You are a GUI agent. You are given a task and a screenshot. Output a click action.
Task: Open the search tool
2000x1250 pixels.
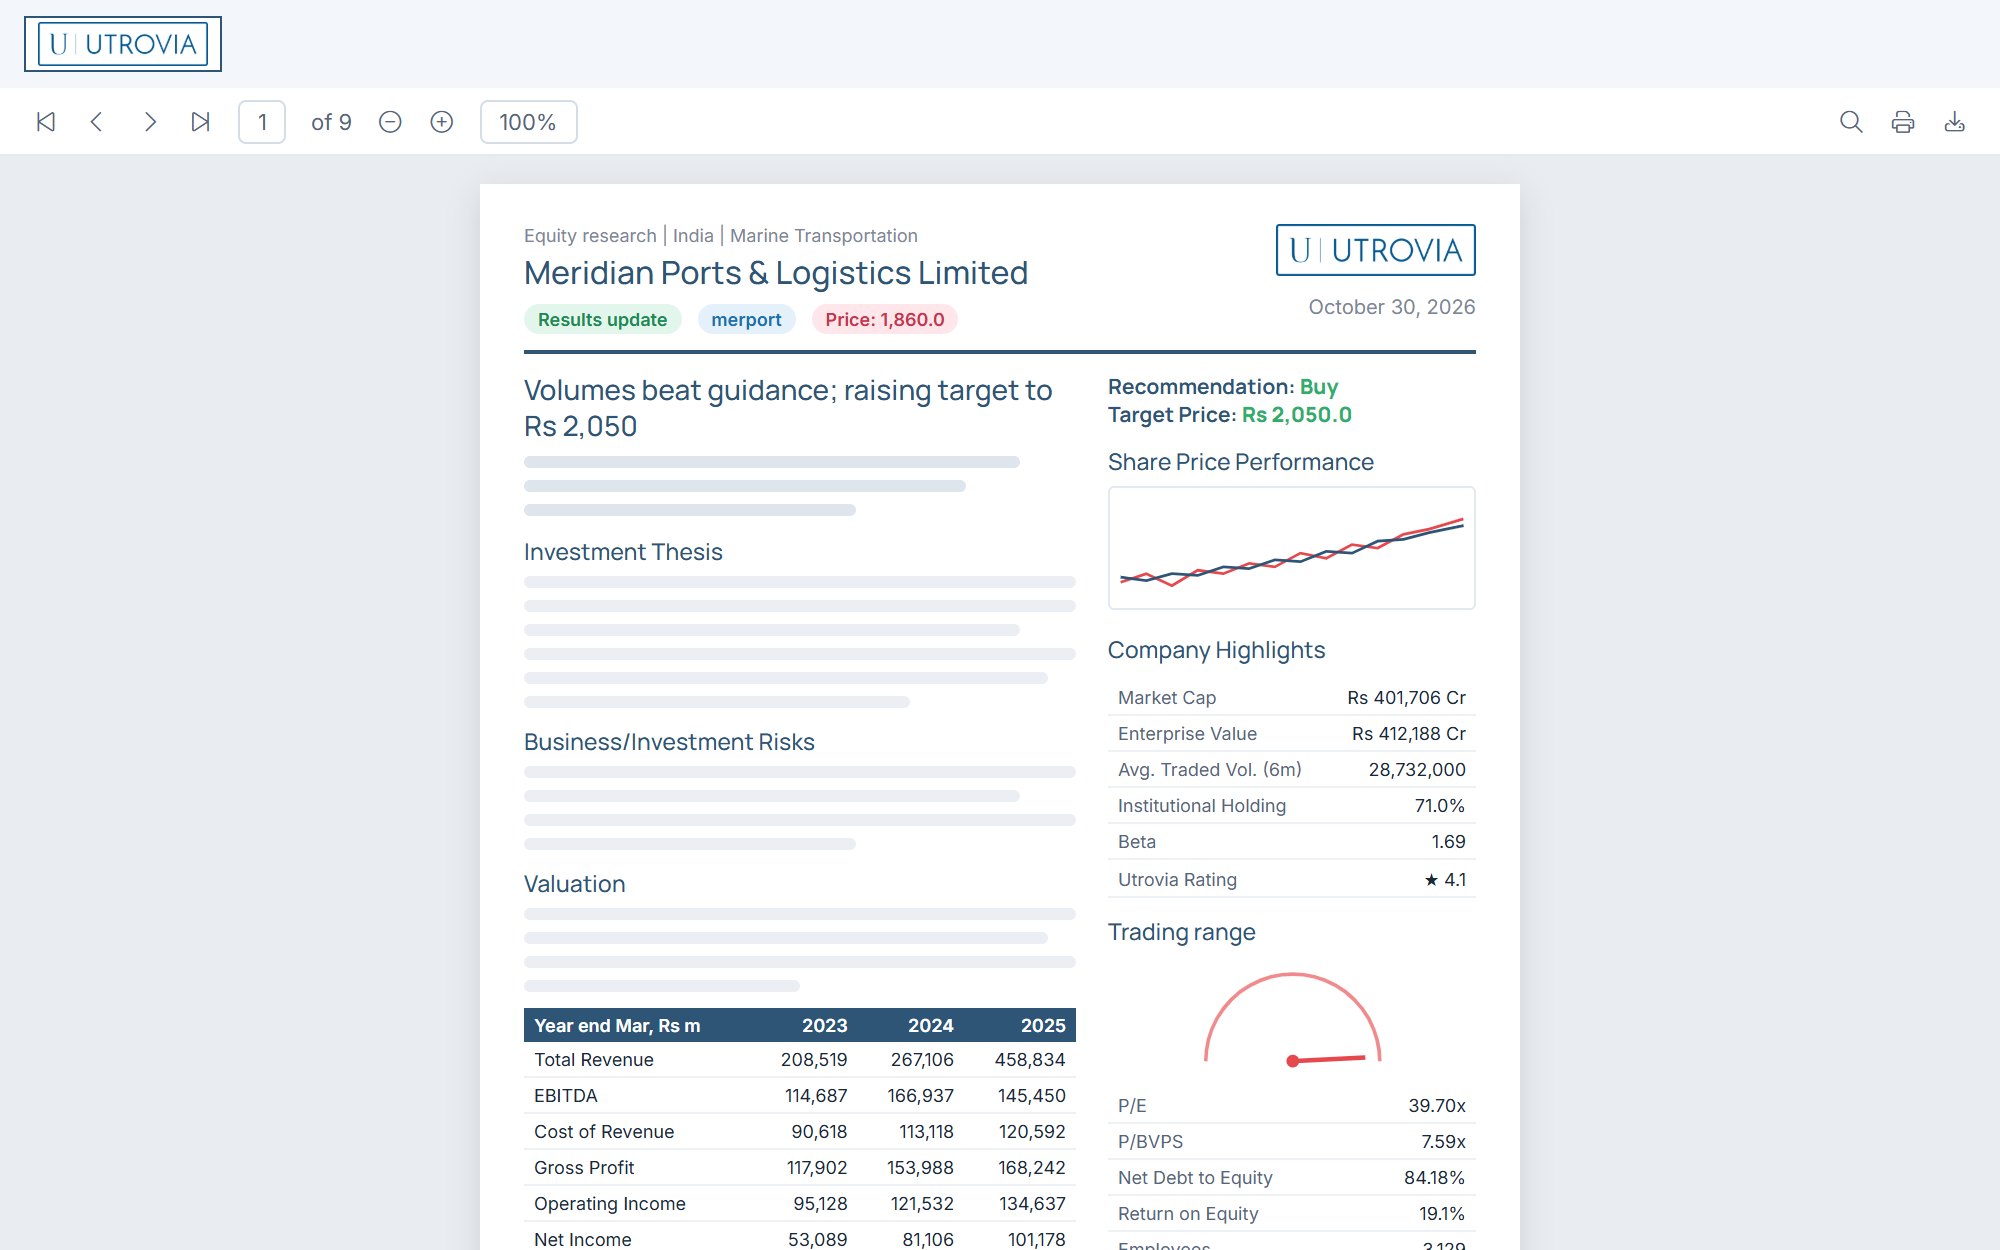(1851, 122)
